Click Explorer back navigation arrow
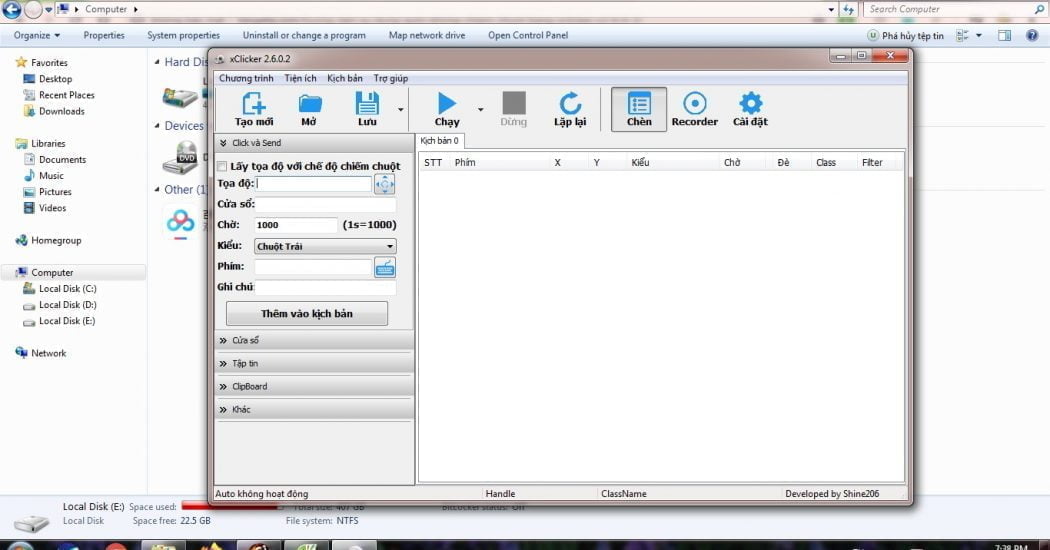Viewport: 1050px width, 550px height. [x=11, y=9]
